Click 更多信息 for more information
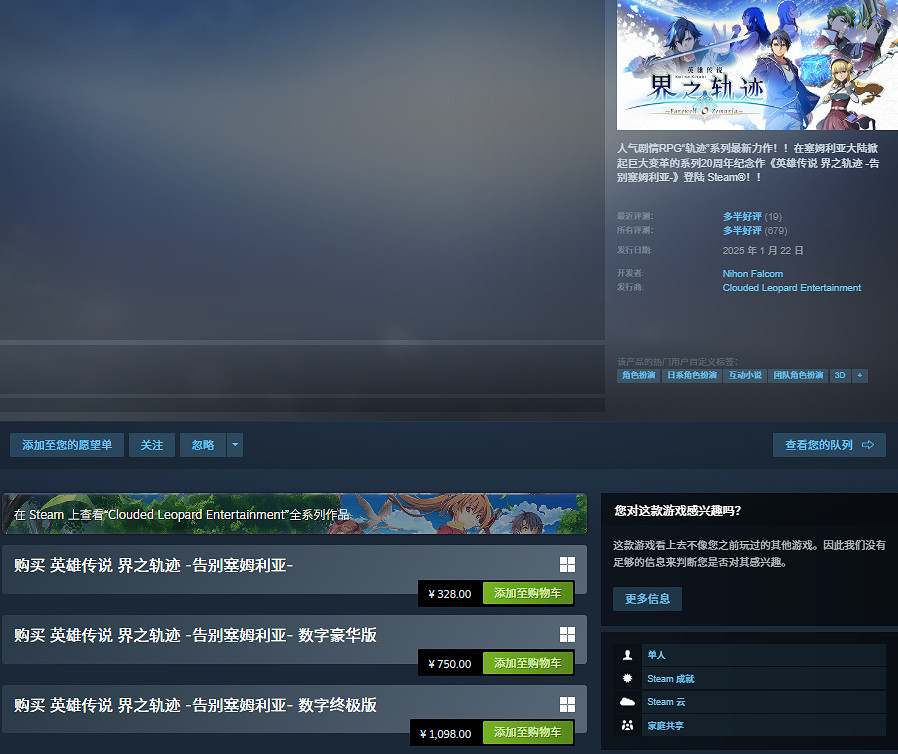Image resolution: width=898 pixels, height=754 pixels. click(647, 599)
